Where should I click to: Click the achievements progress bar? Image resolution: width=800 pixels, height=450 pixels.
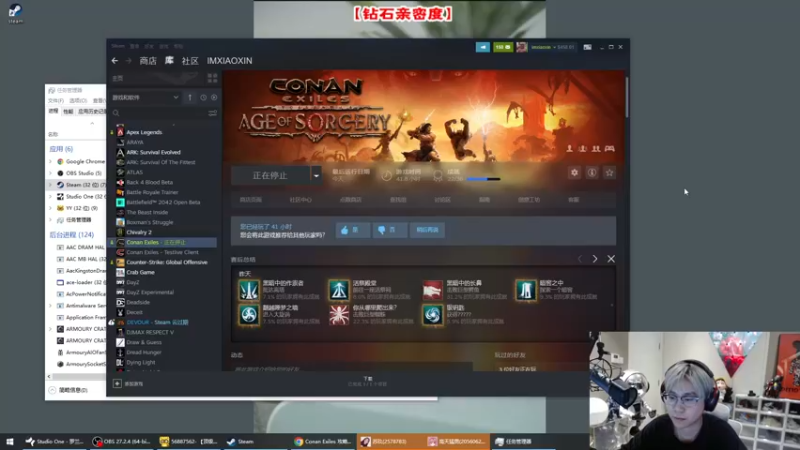pyautogui.click(x=483, y=179)
